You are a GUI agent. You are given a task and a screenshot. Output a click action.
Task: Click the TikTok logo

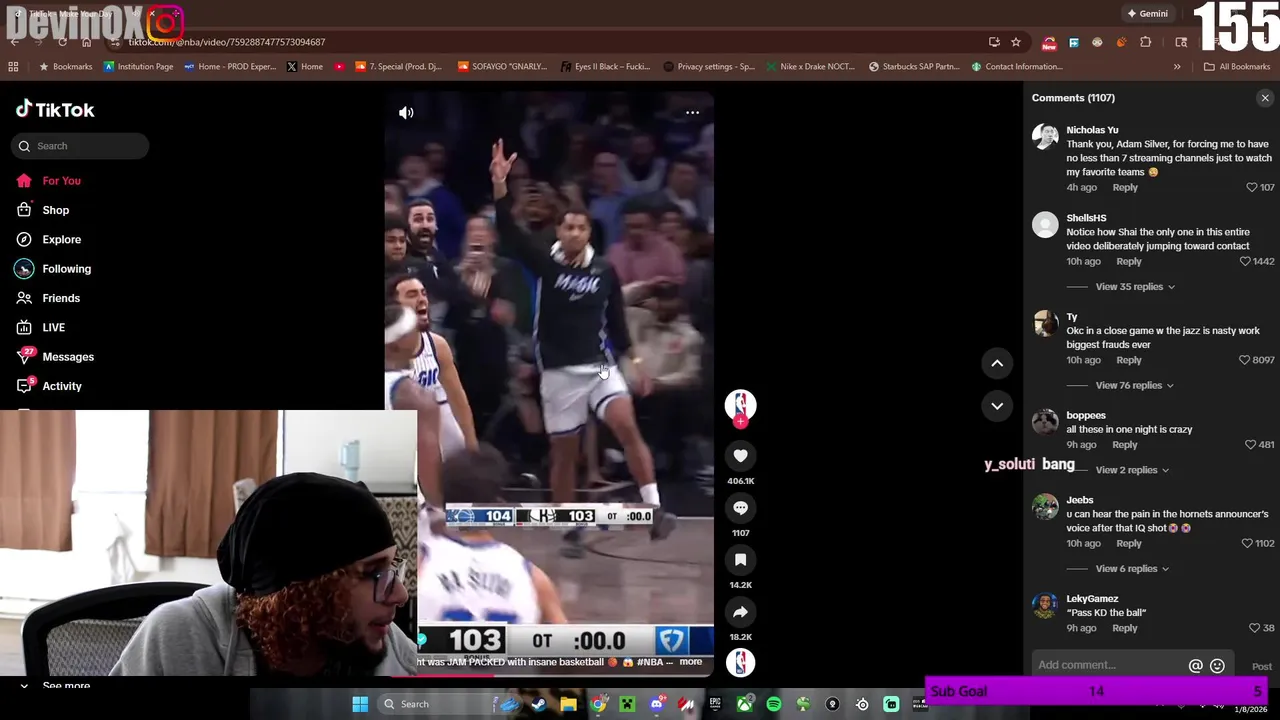pos(55,110)
